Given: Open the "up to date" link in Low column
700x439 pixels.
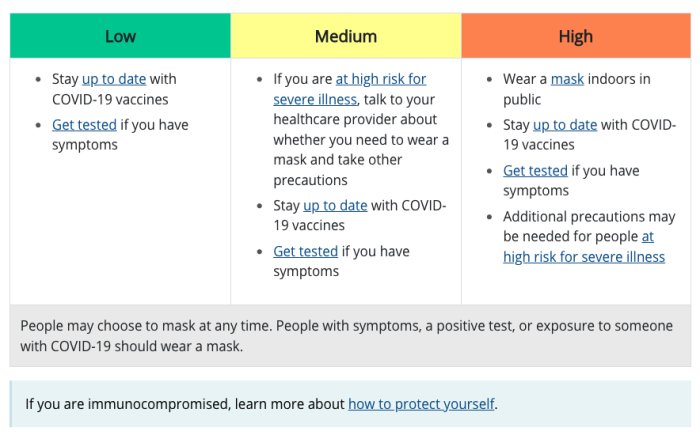Looking at the screenshot, I should (114, 79).
